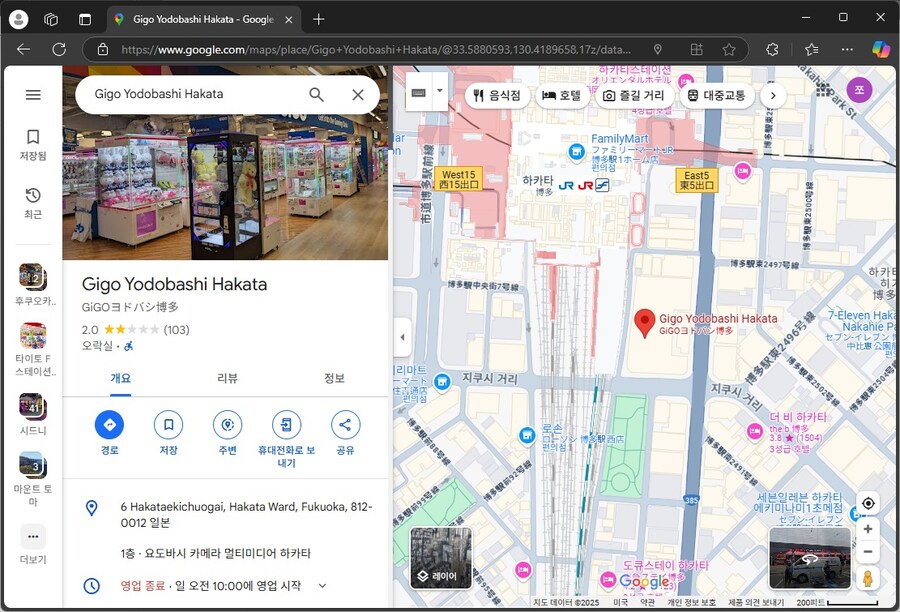Click the FamilyMart store marker on map
This screenshot has height=612, width=900.
click(576, 152)
